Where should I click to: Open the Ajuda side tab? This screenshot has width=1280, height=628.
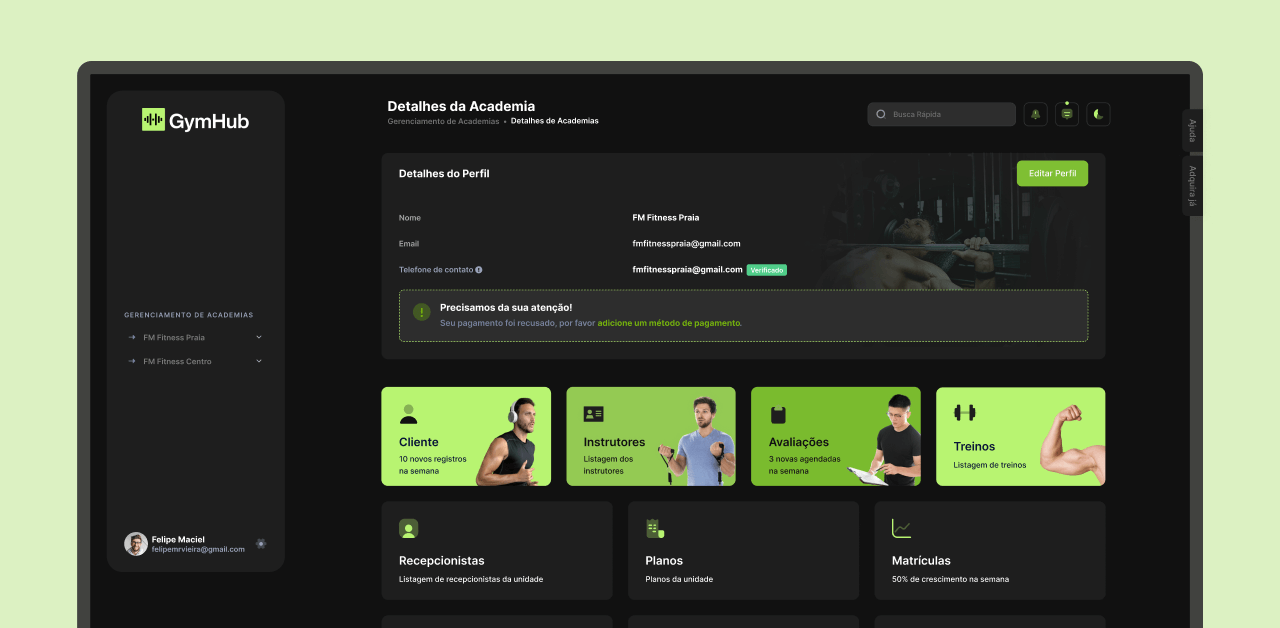click(1192, 130)
